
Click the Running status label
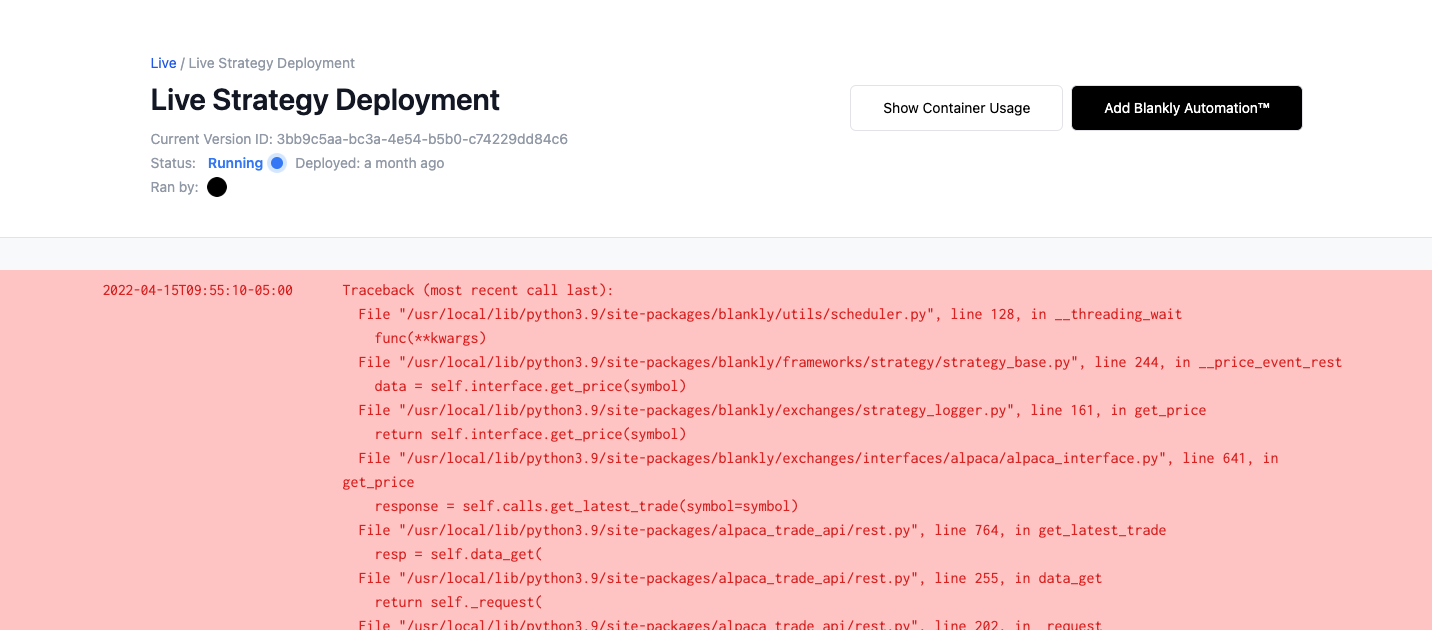click(x=235, y=162)
